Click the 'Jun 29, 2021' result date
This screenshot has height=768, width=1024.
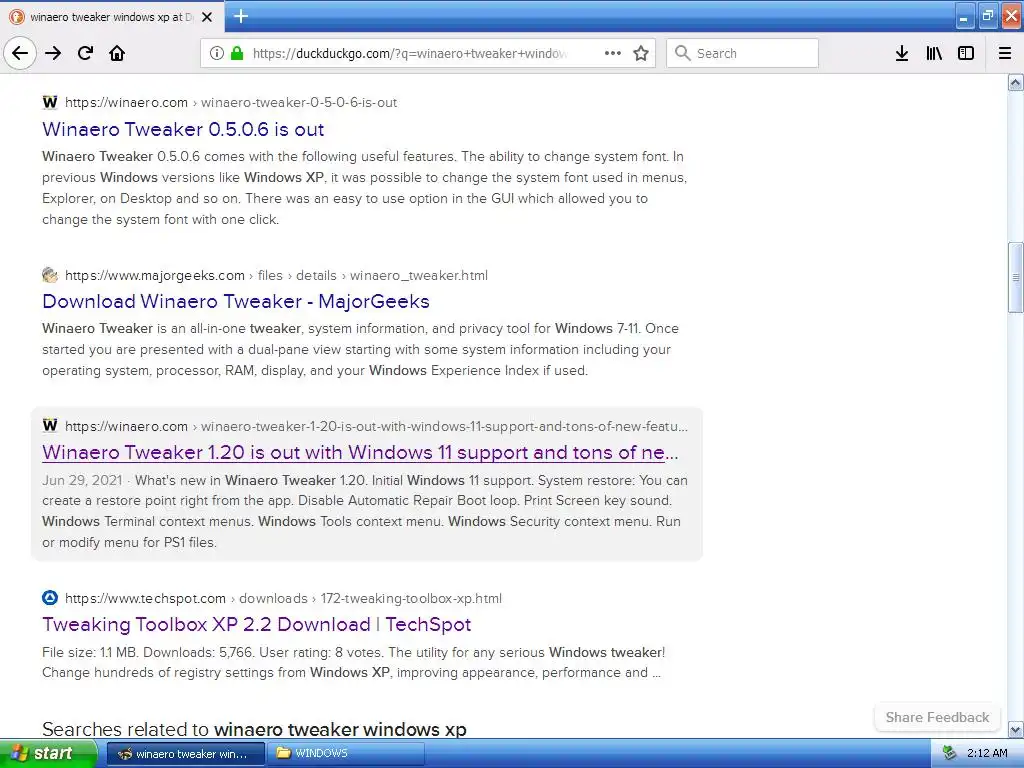pyautogui.click(x=82, y=481)
